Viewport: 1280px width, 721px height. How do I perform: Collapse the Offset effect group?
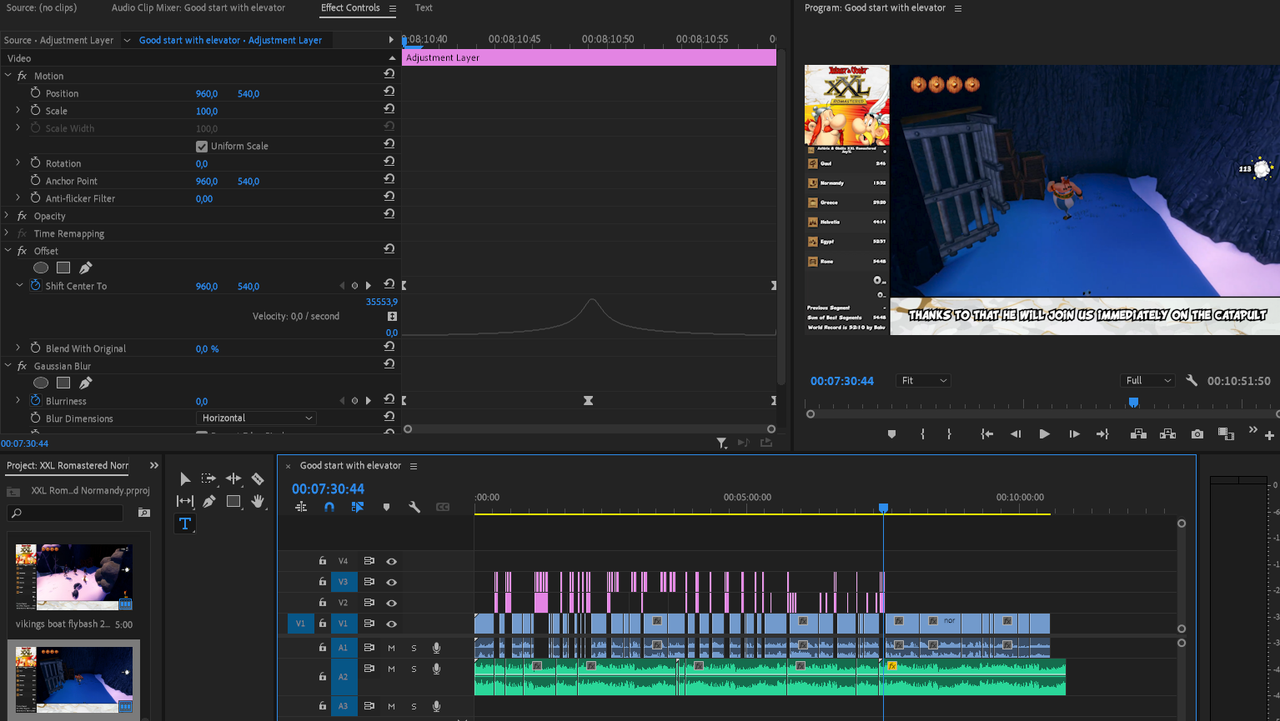point(7,251)
